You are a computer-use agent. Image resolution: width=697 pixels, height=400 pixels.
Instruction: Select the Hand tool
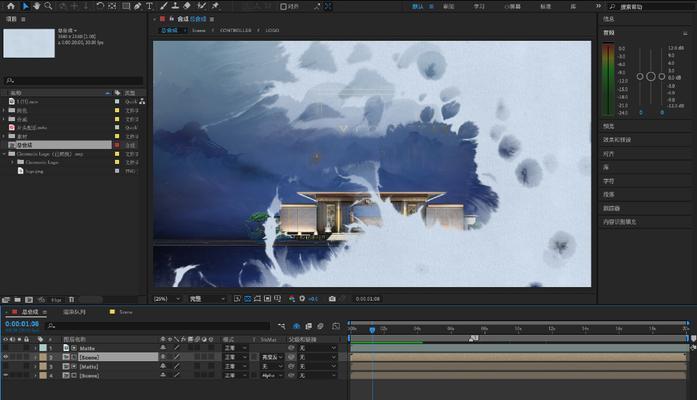(36, 6)
